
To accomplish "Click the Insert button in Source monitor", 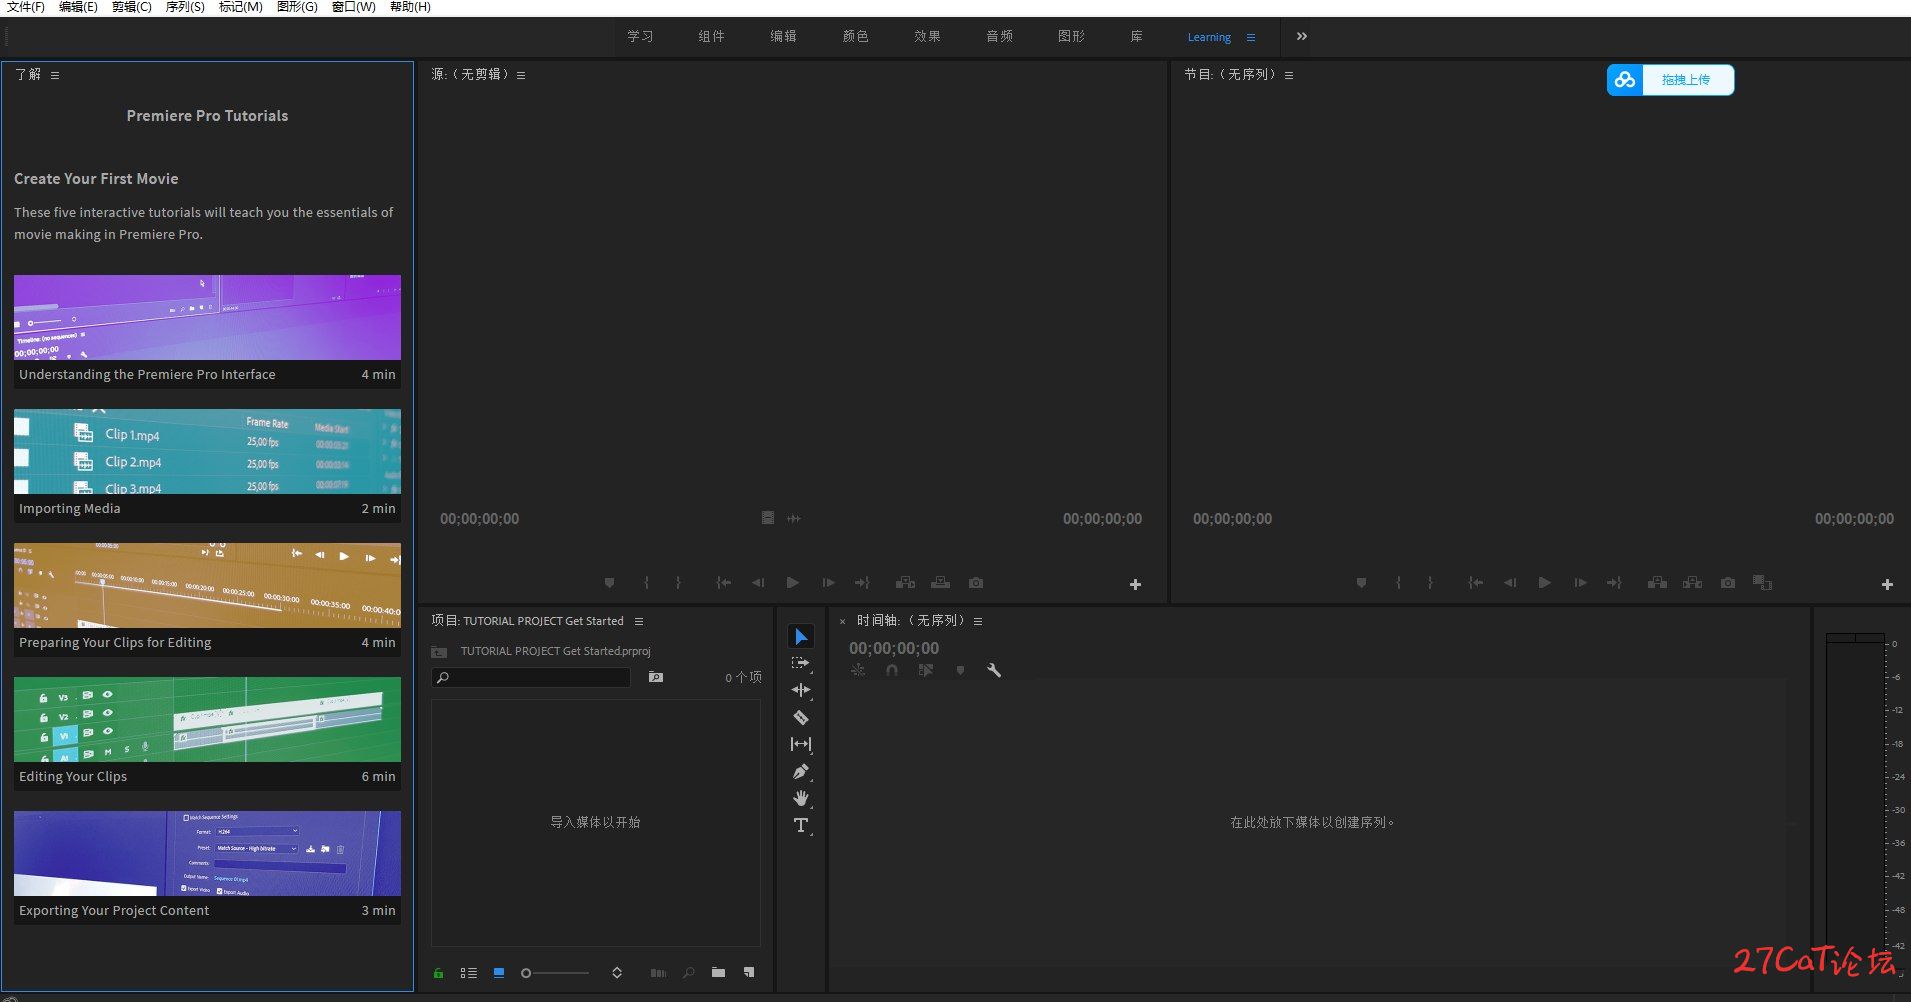I will click(905, 583).
